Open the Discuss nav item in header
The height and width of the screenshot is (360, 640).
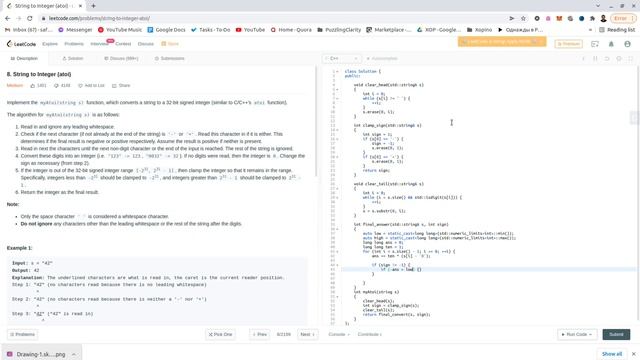tap(146, 44)
